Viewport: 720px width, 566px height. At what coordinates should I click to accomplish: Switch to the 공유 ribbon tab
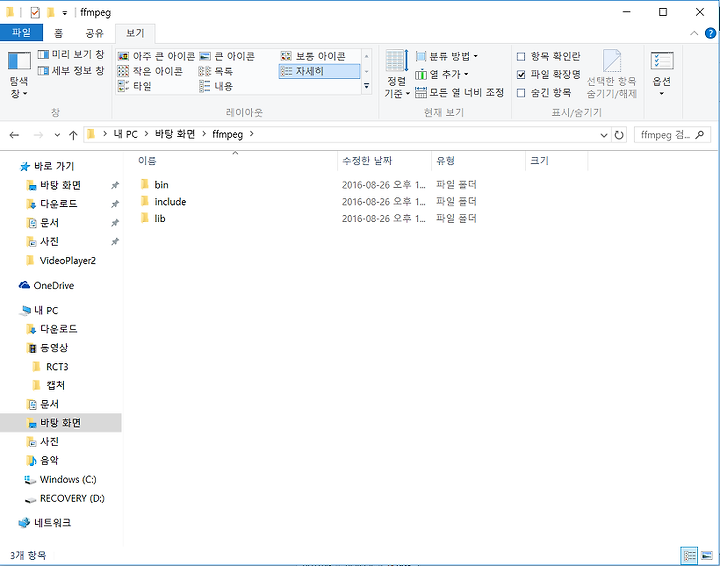[95, 33]
